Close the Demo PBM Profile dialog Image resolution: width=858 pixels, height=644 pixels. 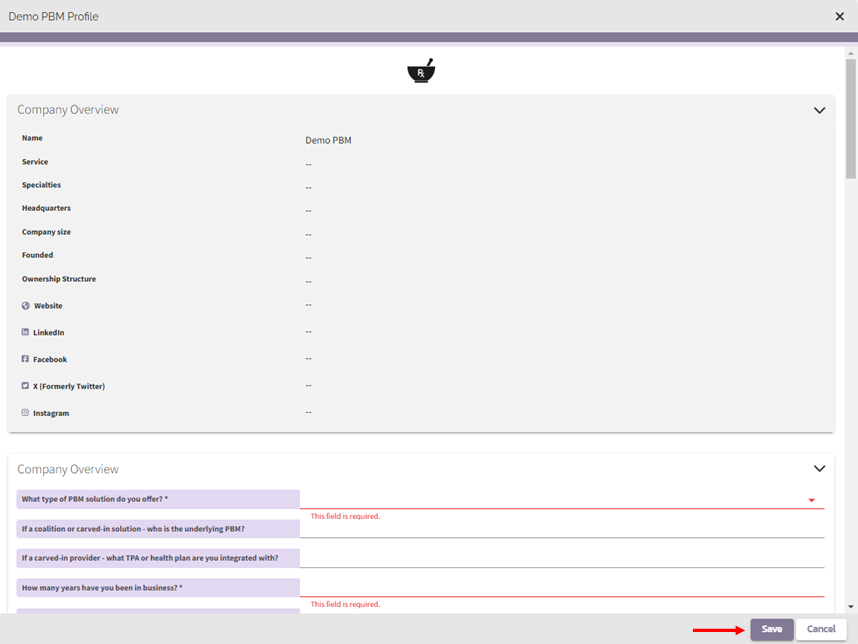tap(839, 17)
